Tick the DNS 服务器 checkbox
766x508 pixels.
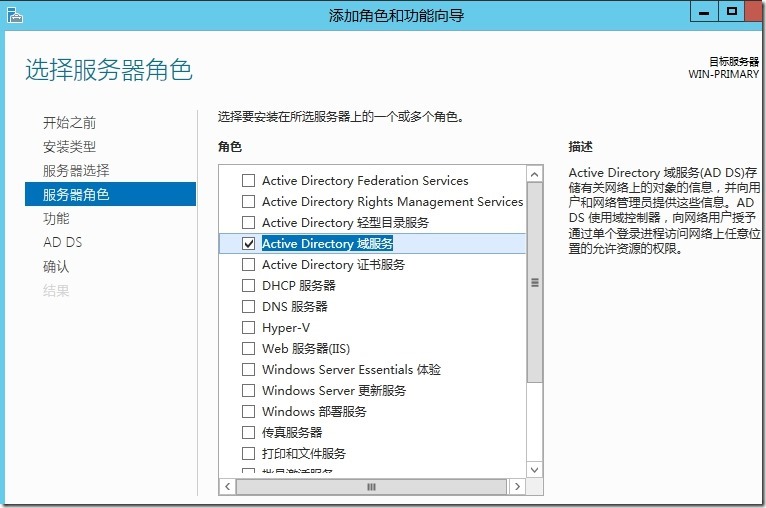point(249,307)
